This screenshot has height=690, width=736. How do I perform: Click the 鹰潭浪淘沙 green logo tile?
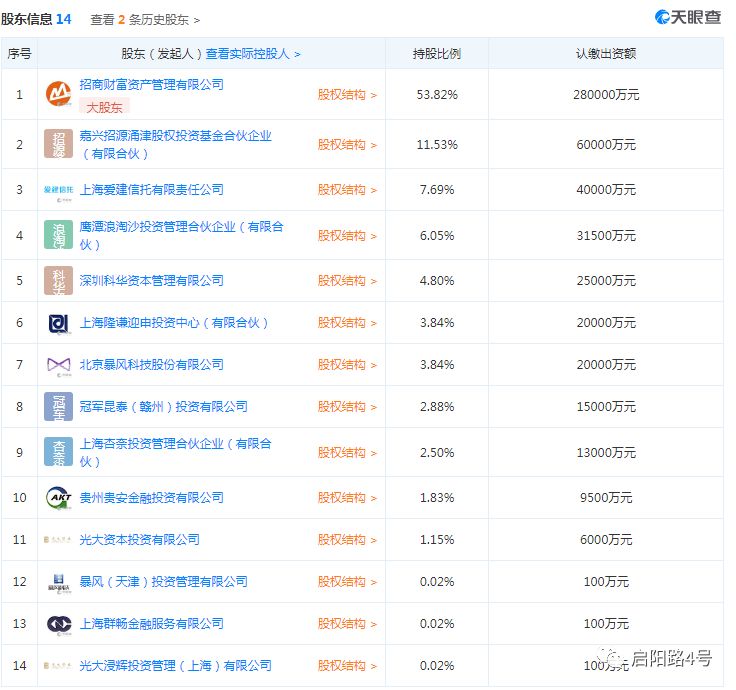(58, 235)
